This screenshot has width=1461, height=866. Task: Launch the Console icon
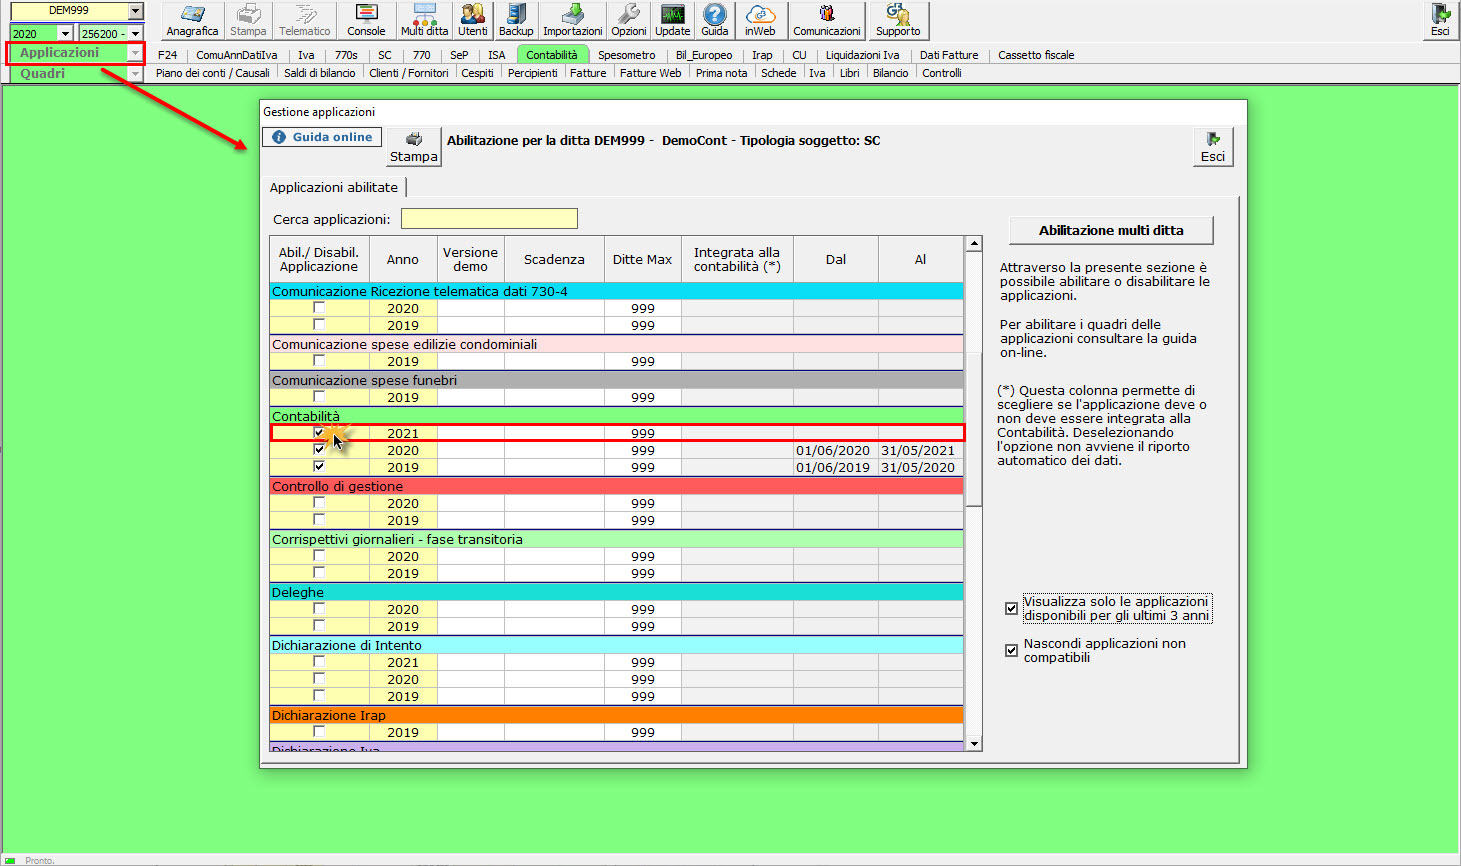(366, 20)
